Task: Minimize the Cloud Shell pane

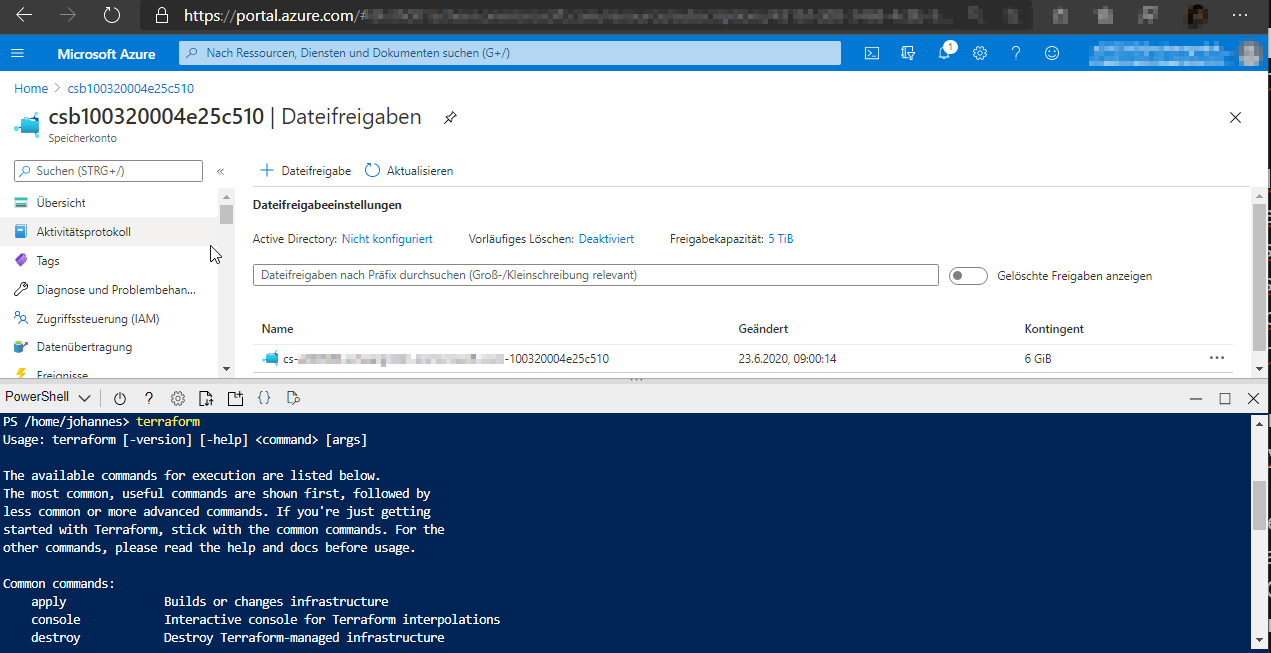Action: click(1196, 398)
